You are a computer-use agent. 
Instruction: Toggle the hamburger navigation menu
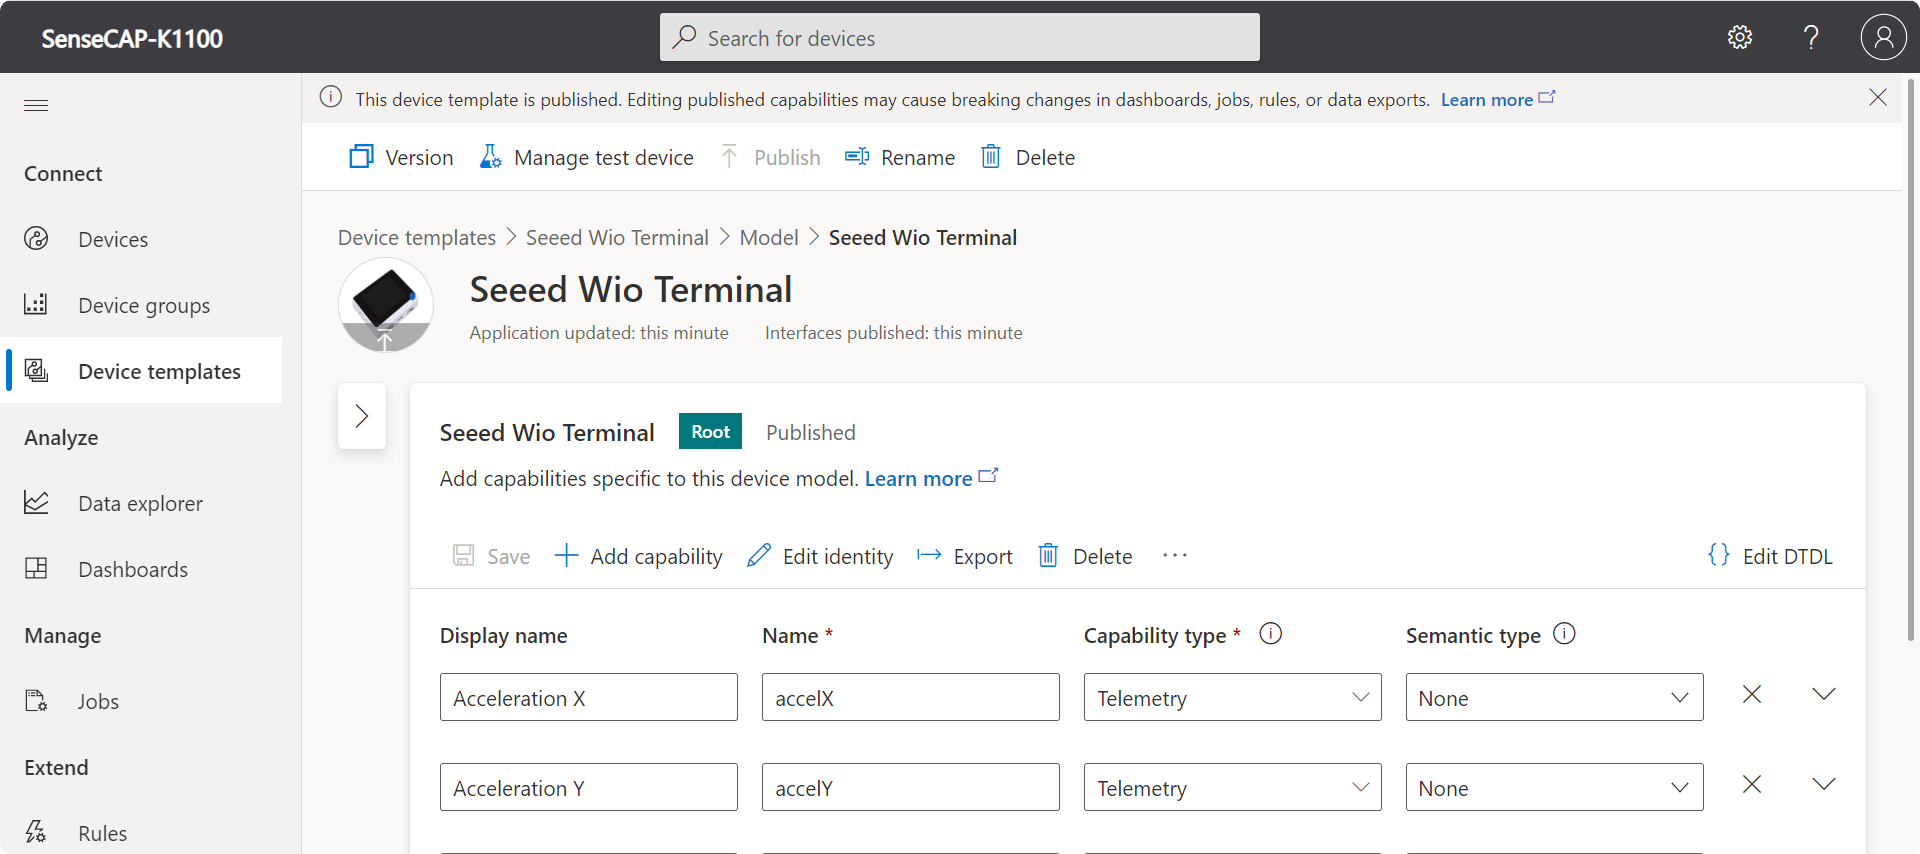(36, 105)
